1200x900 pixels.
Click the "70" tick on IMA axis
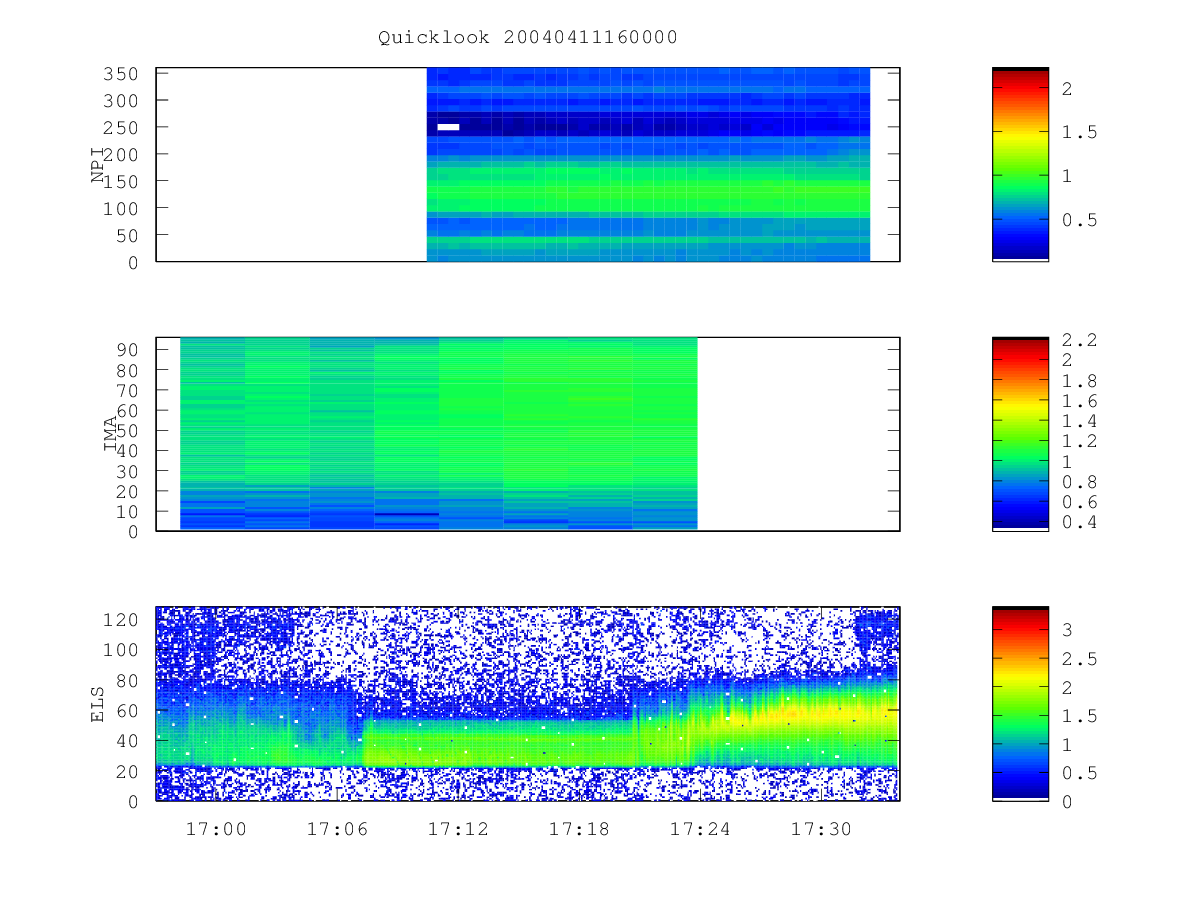tap(129, 390)
